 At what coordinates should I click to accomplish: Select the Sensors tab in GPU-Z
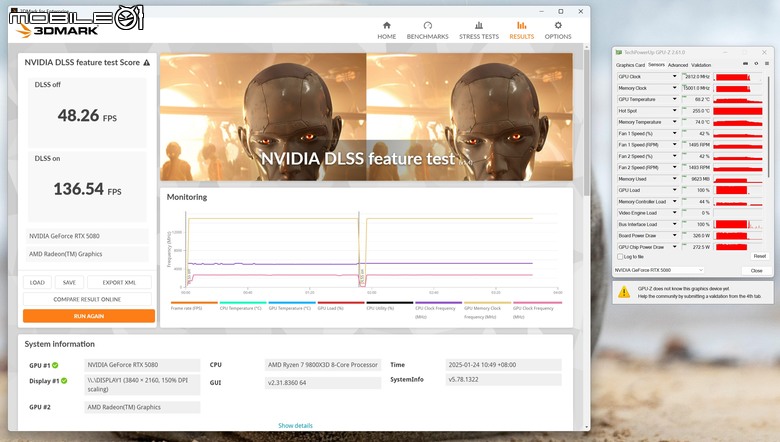[x=656, y=65]
